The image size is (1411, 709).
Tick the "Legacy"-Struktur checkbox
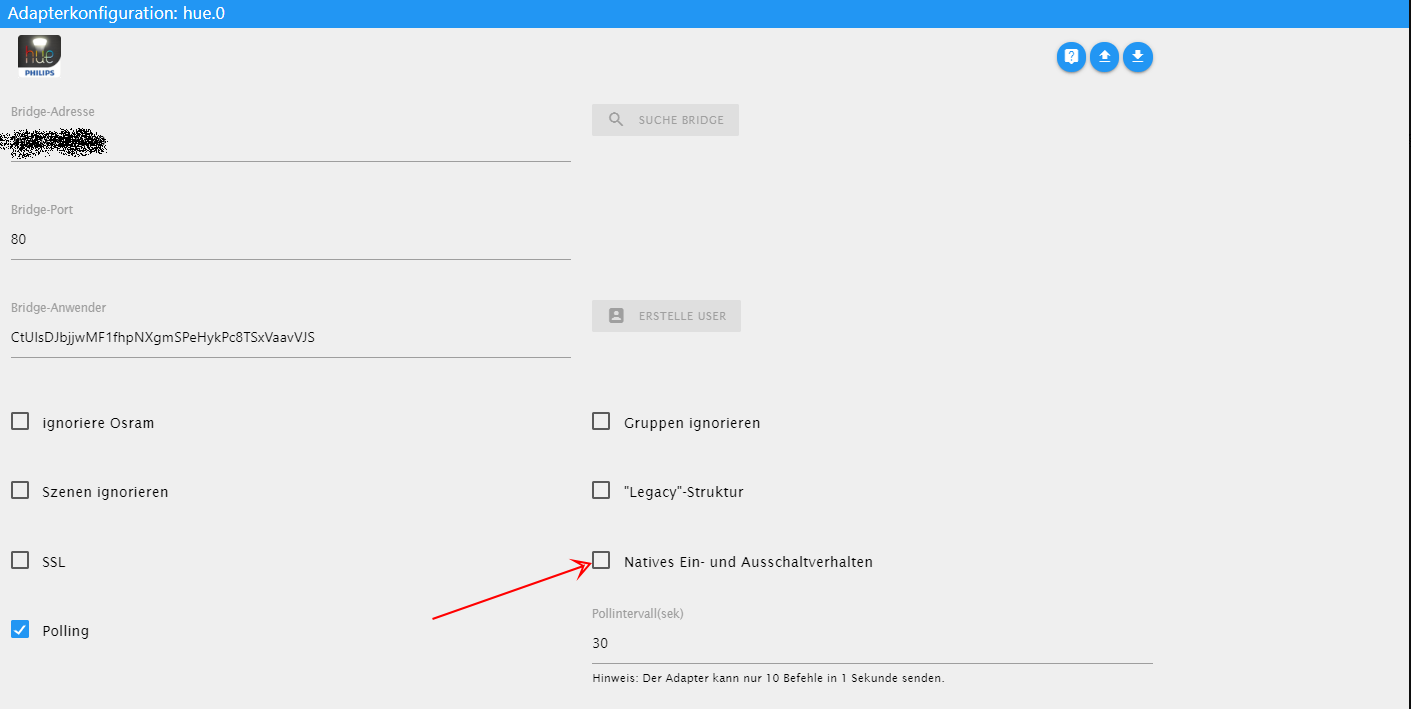[601, 490]
